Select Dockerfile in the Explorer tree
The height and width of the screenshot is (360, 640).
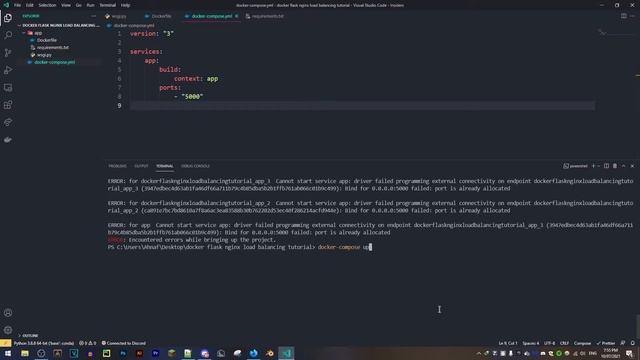(x=60, y=40)
